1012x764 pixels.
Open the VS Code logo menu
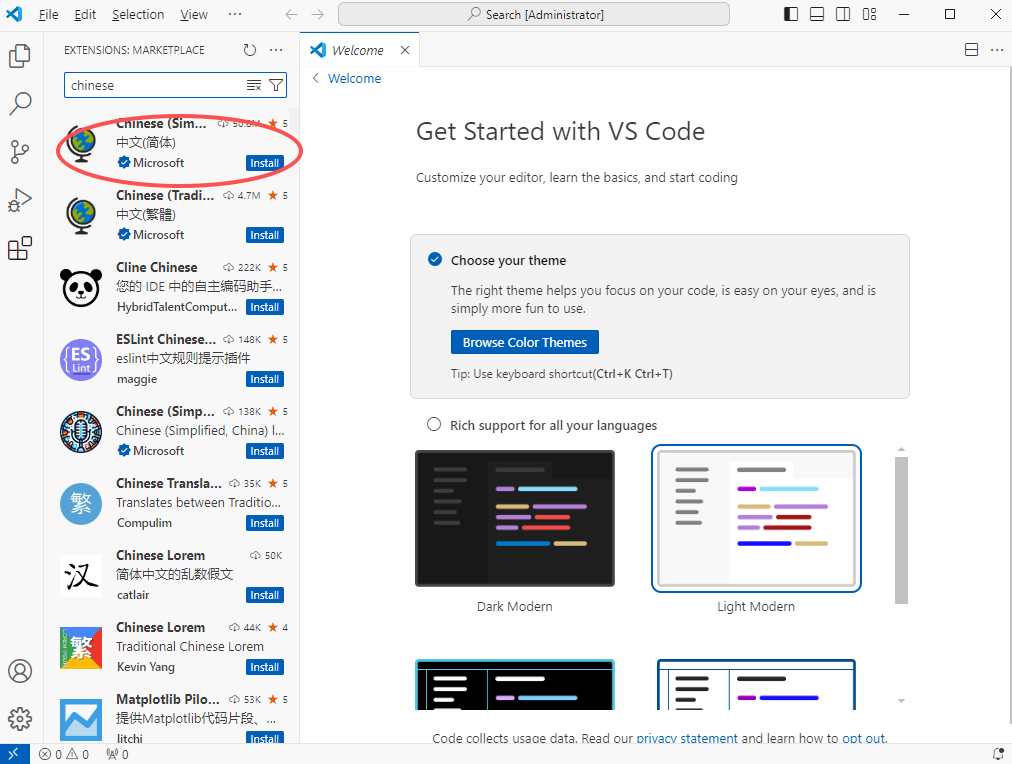pos(14,14)
